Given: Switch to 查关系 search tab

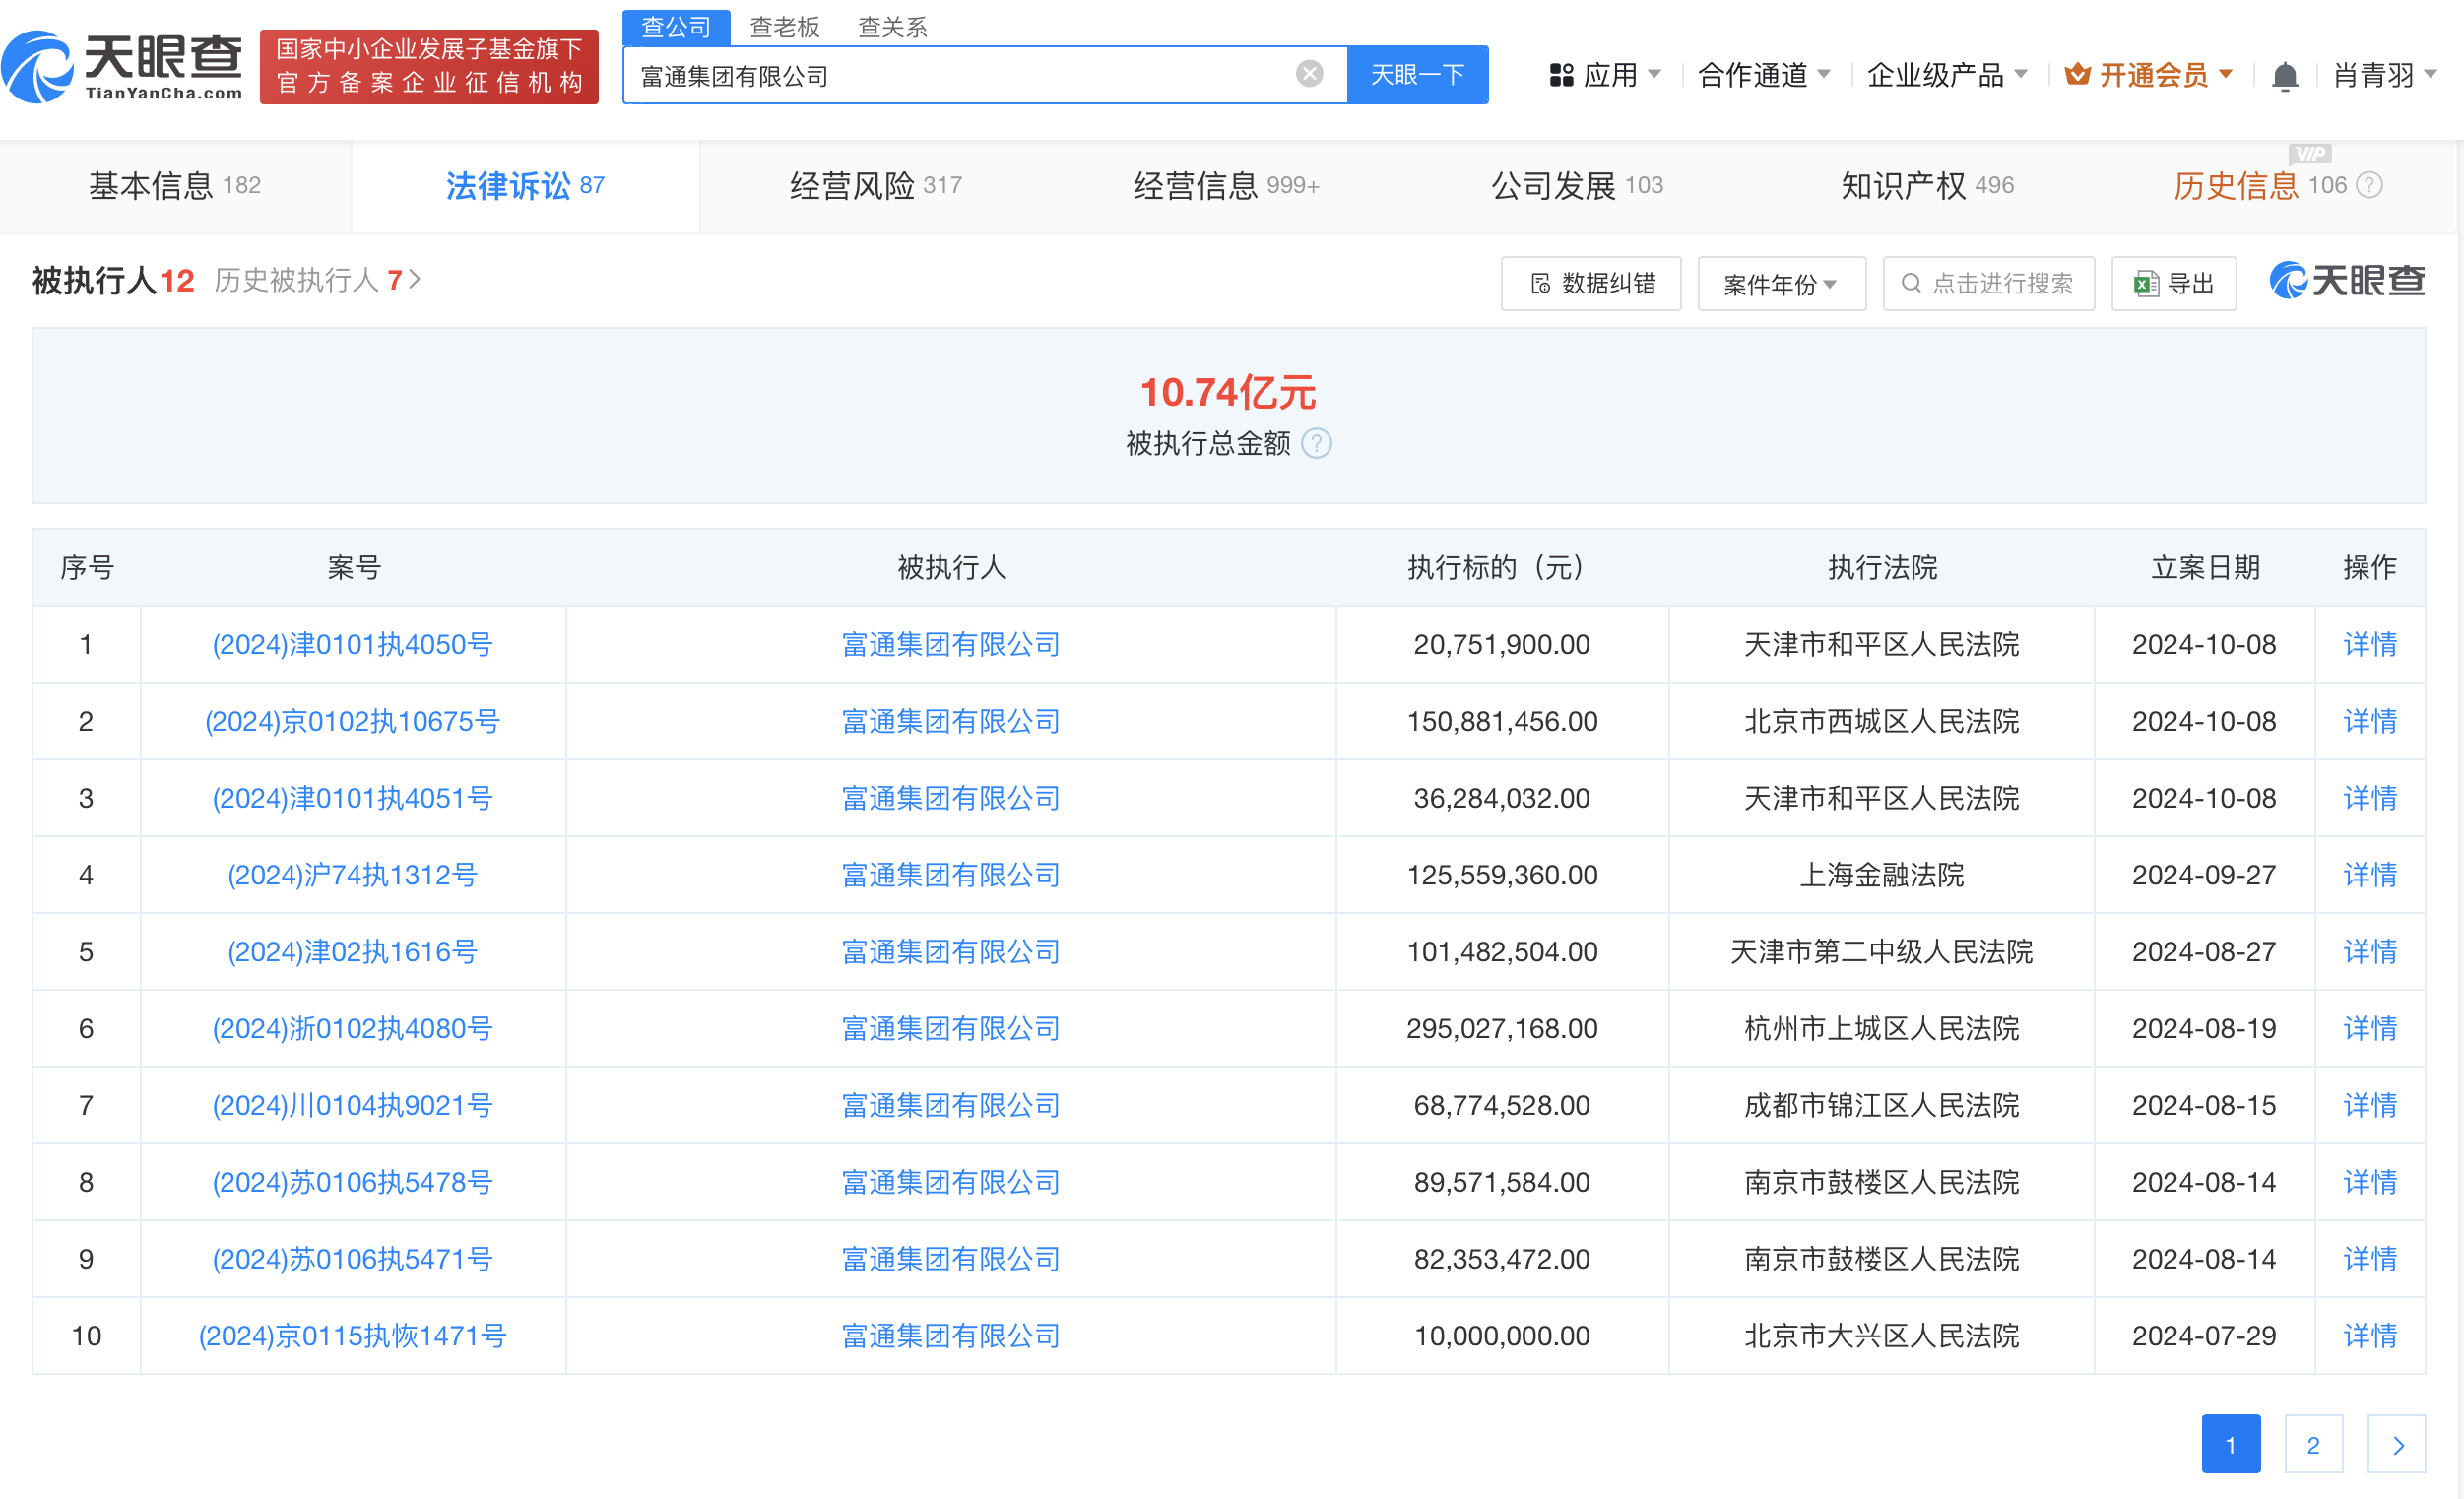Looking at the screenshot, I should coord(893,27).
